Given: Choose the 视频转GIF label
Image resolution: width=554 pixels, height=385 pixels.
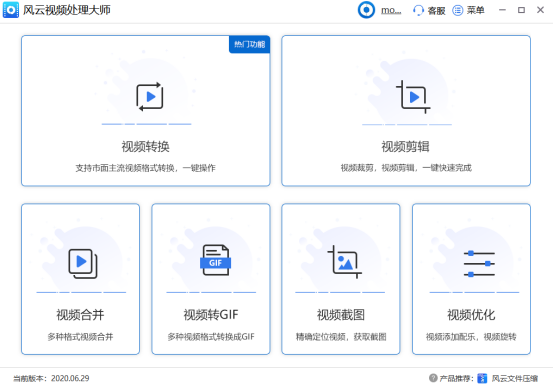Looking at the screenshot, I should [x=211, y=315].
